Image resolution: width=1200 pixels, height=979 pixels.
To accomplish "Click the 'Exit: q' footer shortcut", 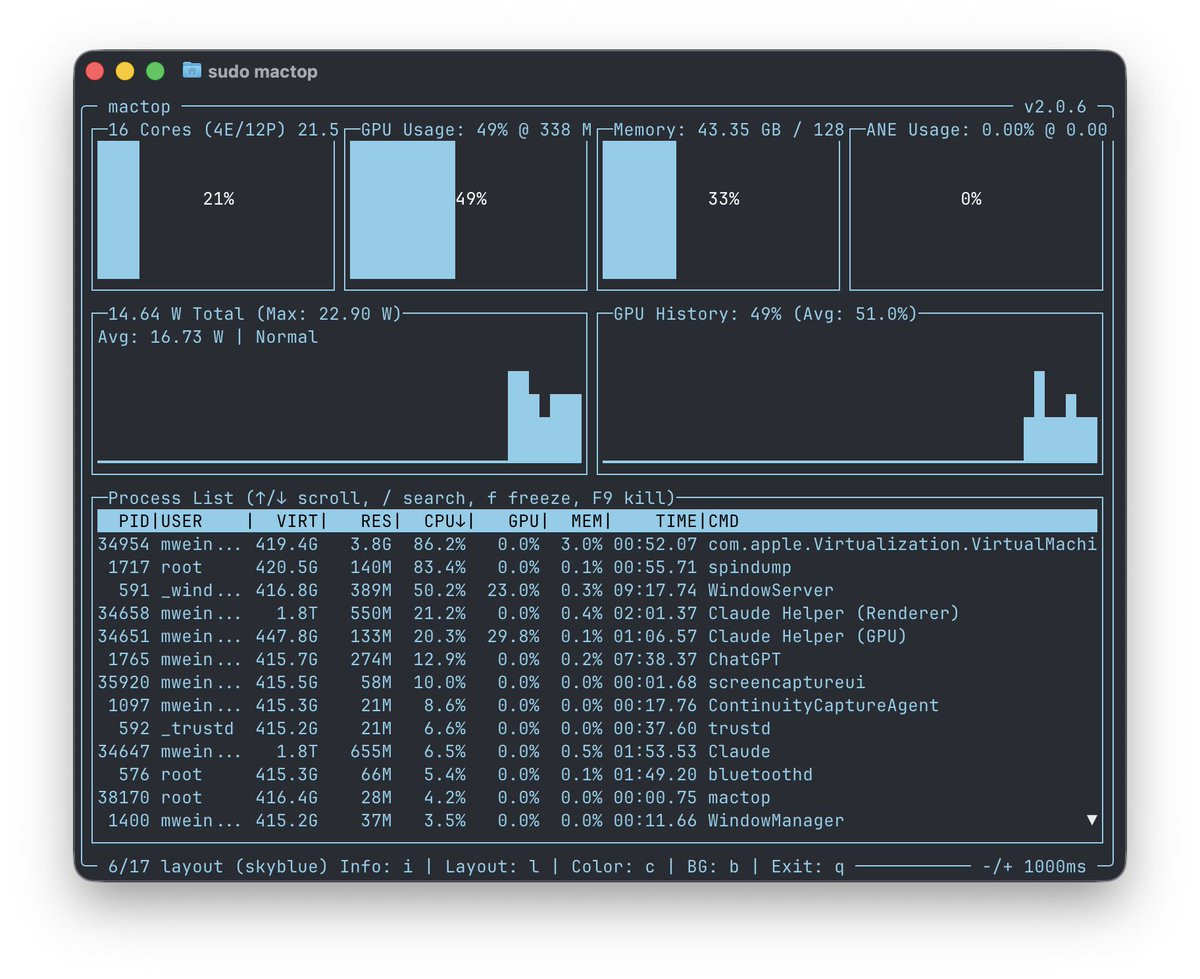I will [808, 866].
